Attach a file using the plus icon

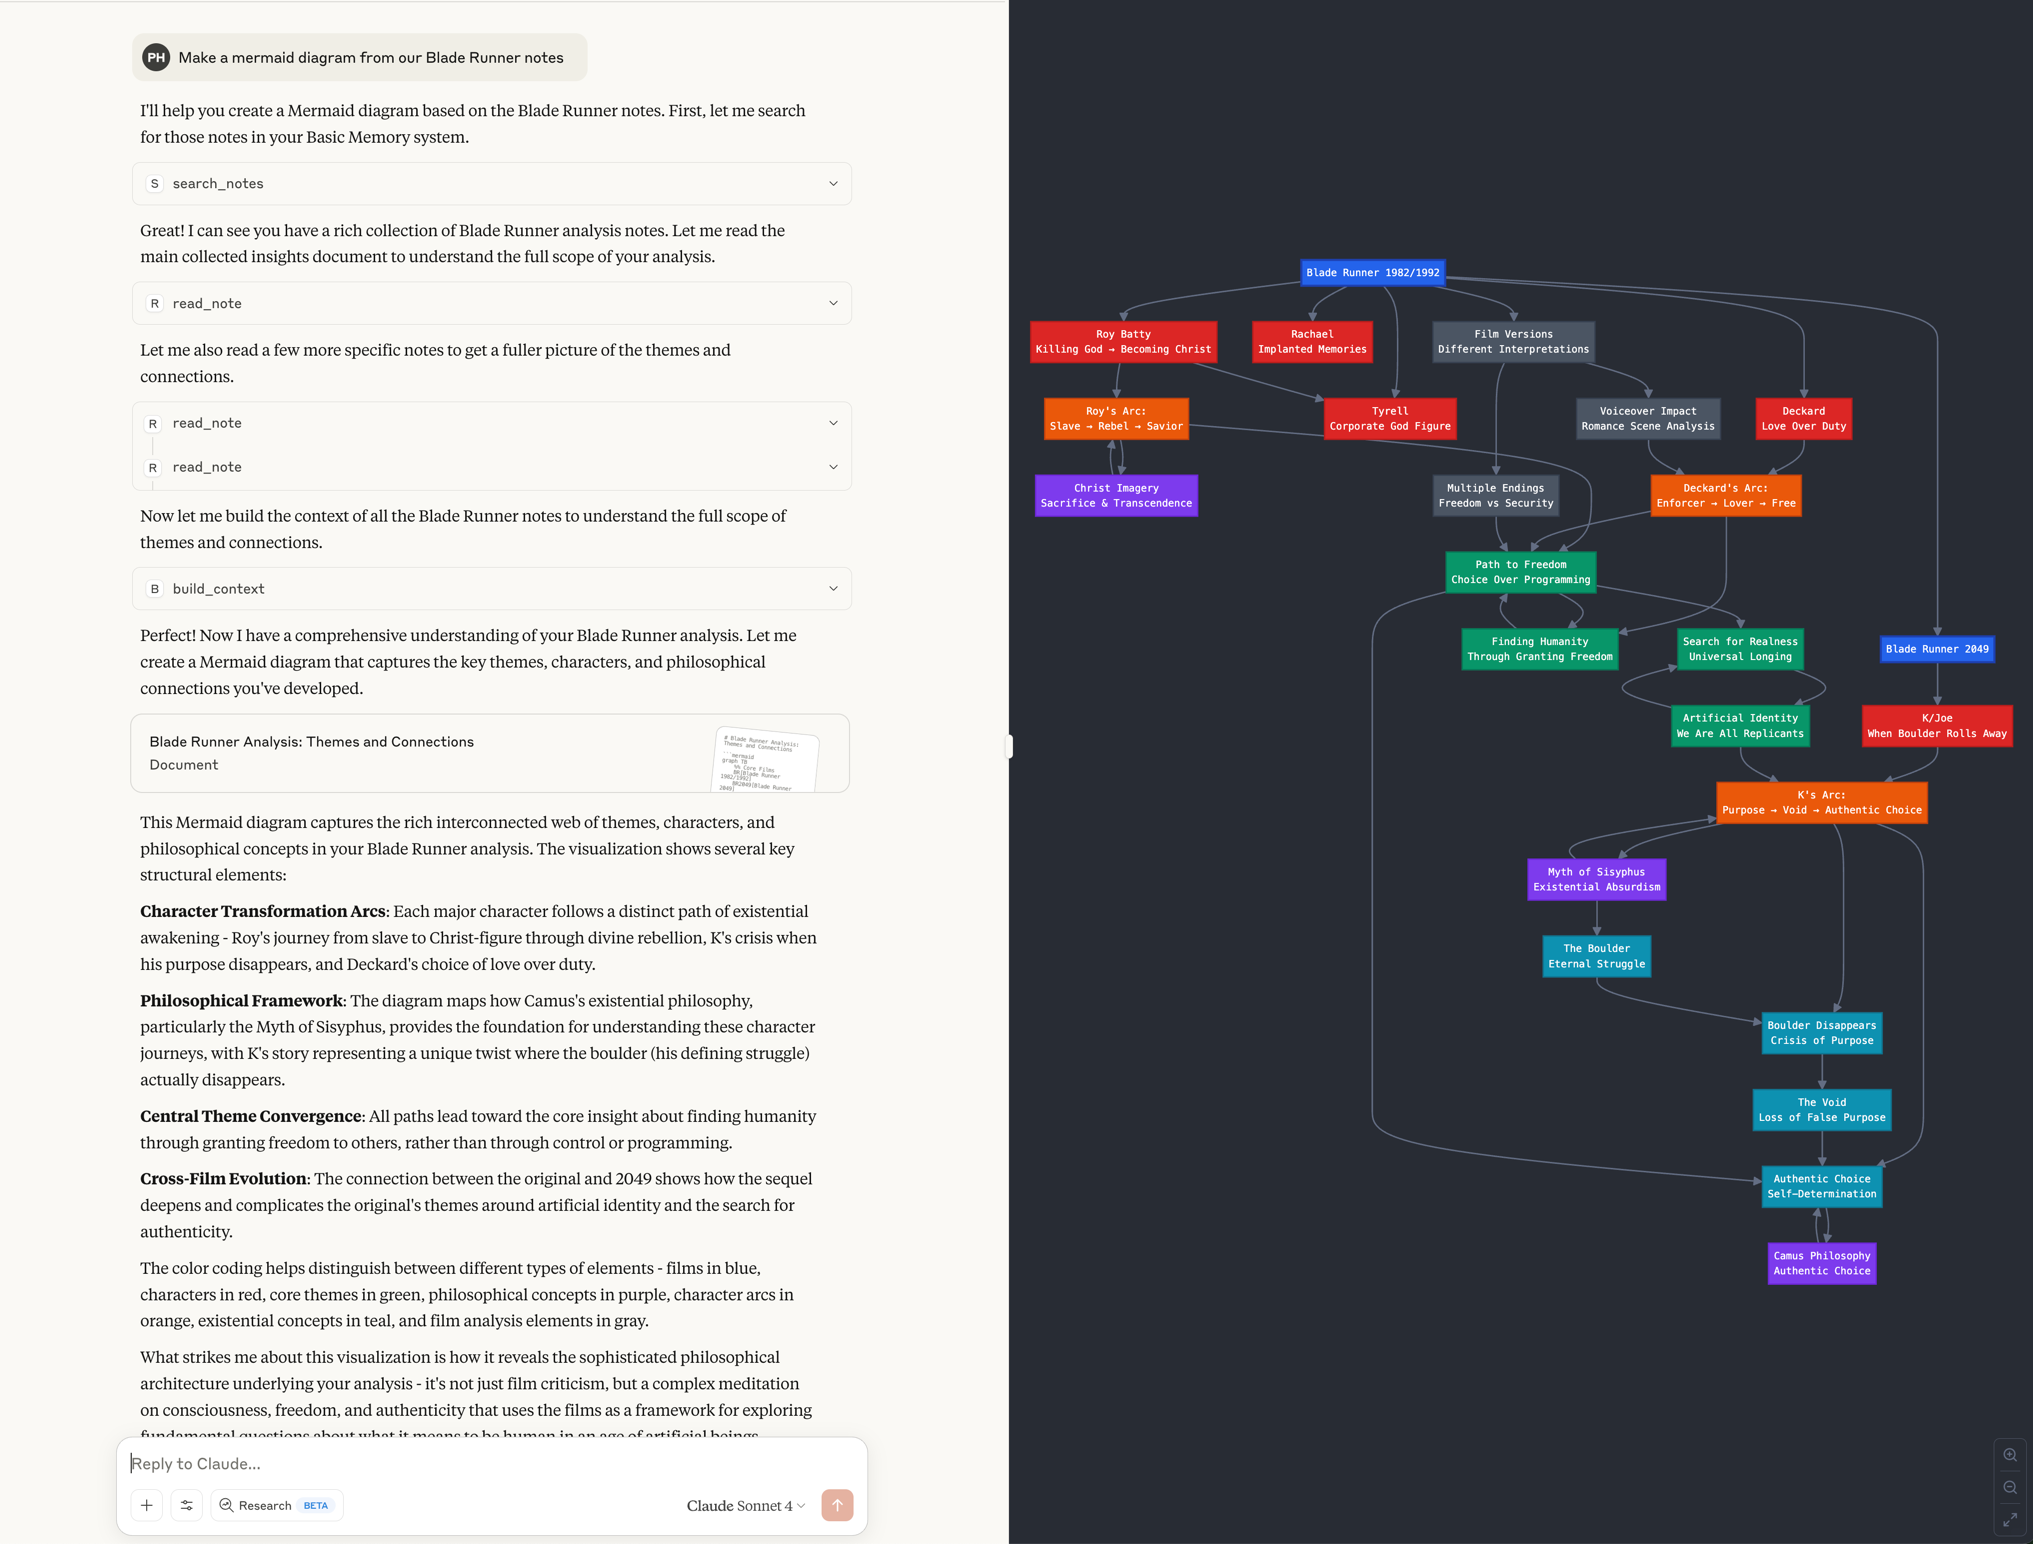[x=146, y=1505]
